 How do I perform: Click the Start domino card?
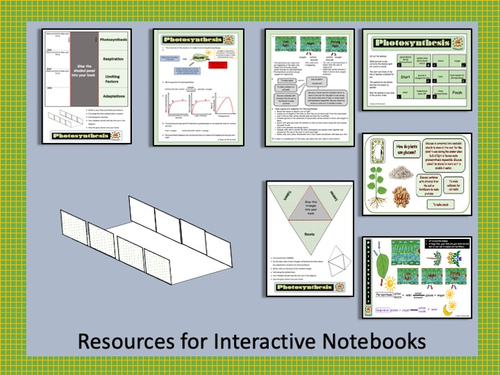(405, 77)
